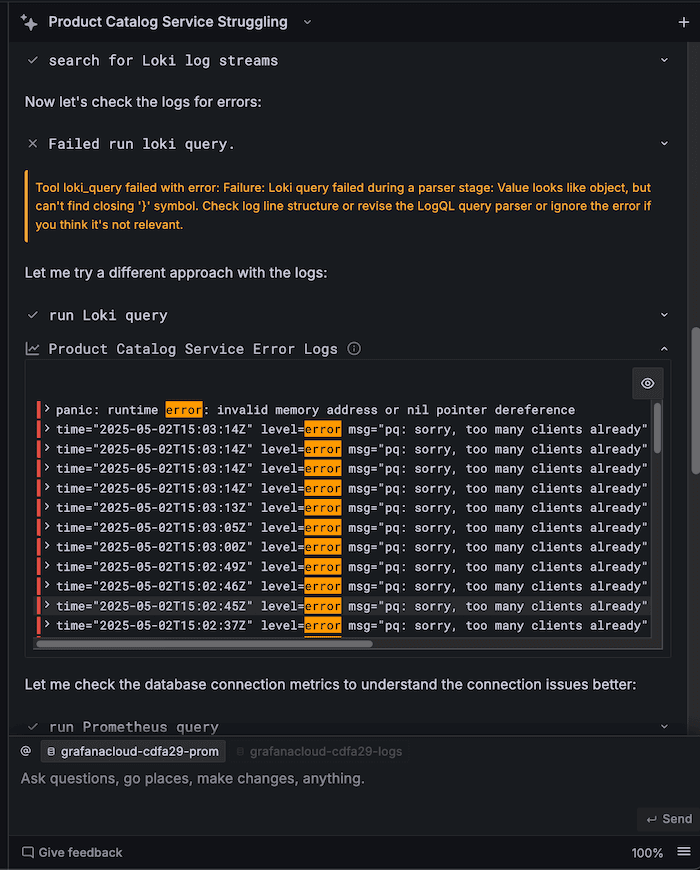Click the Give feedback link
Screen dimensions: 700x870
click(80, 852)
